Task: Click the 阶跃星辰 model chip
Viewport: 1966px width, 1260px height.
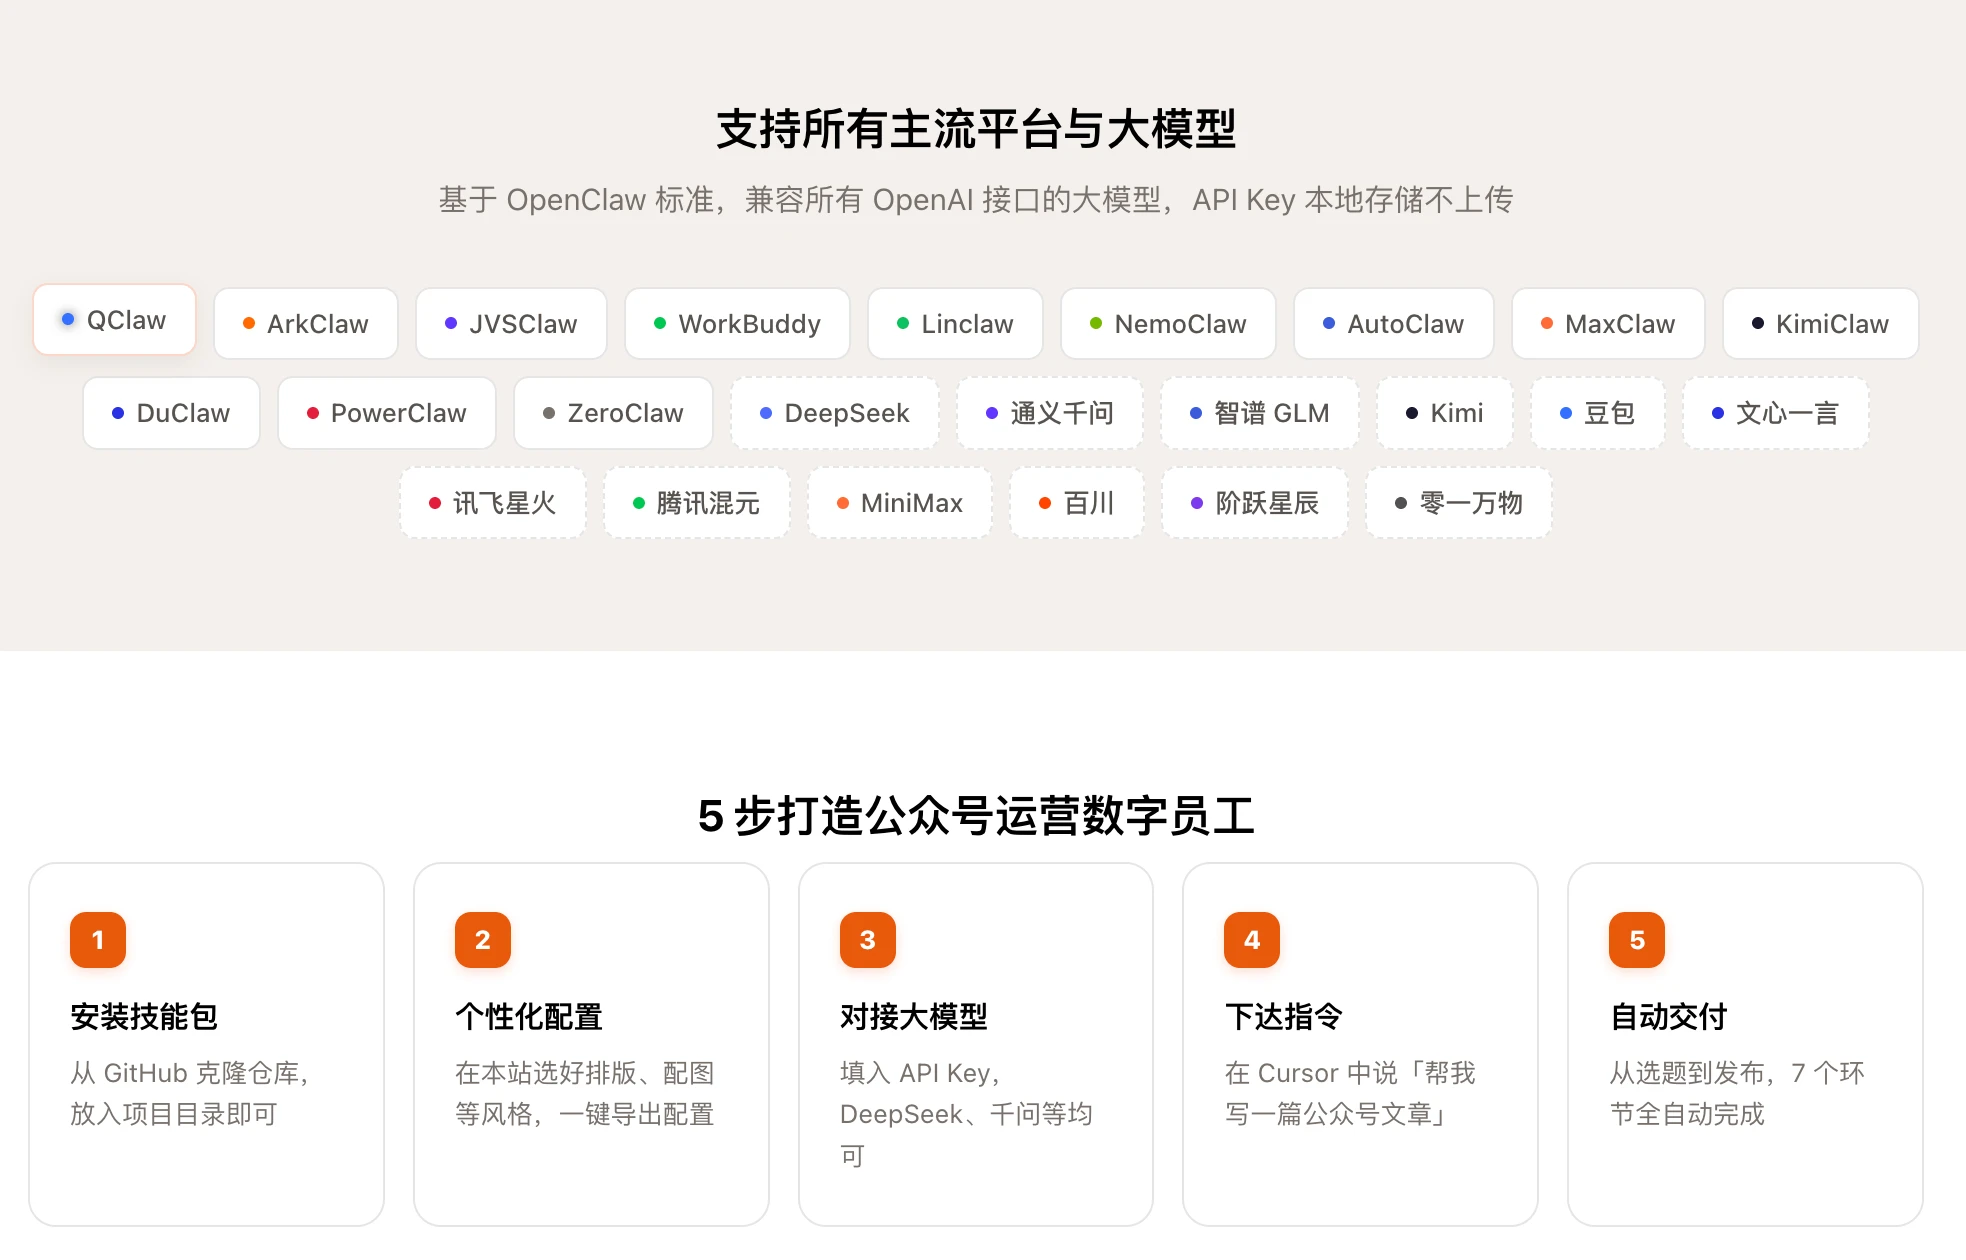Action: (1255, 503)
